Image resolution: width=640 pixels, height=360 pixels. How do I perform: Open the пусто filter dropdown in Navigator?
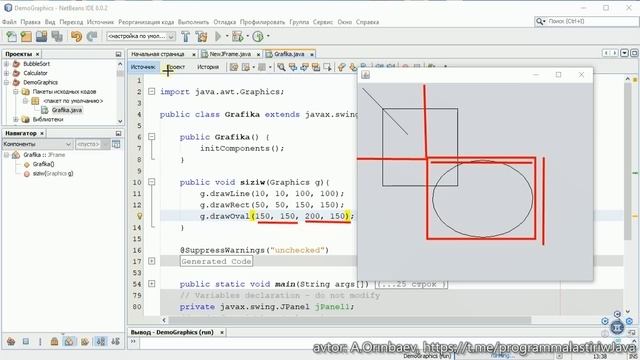click(x=93, y=144)
